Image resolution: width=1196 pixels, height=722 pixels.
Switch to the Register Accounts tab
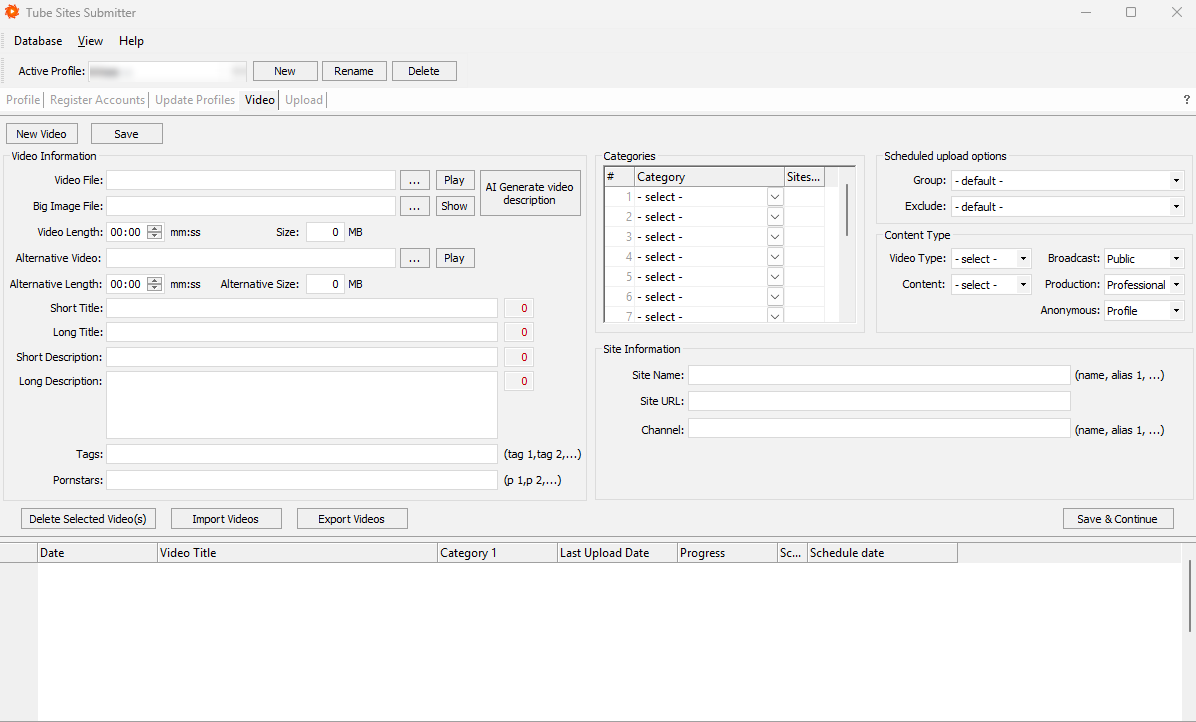(x=97, y=100)
